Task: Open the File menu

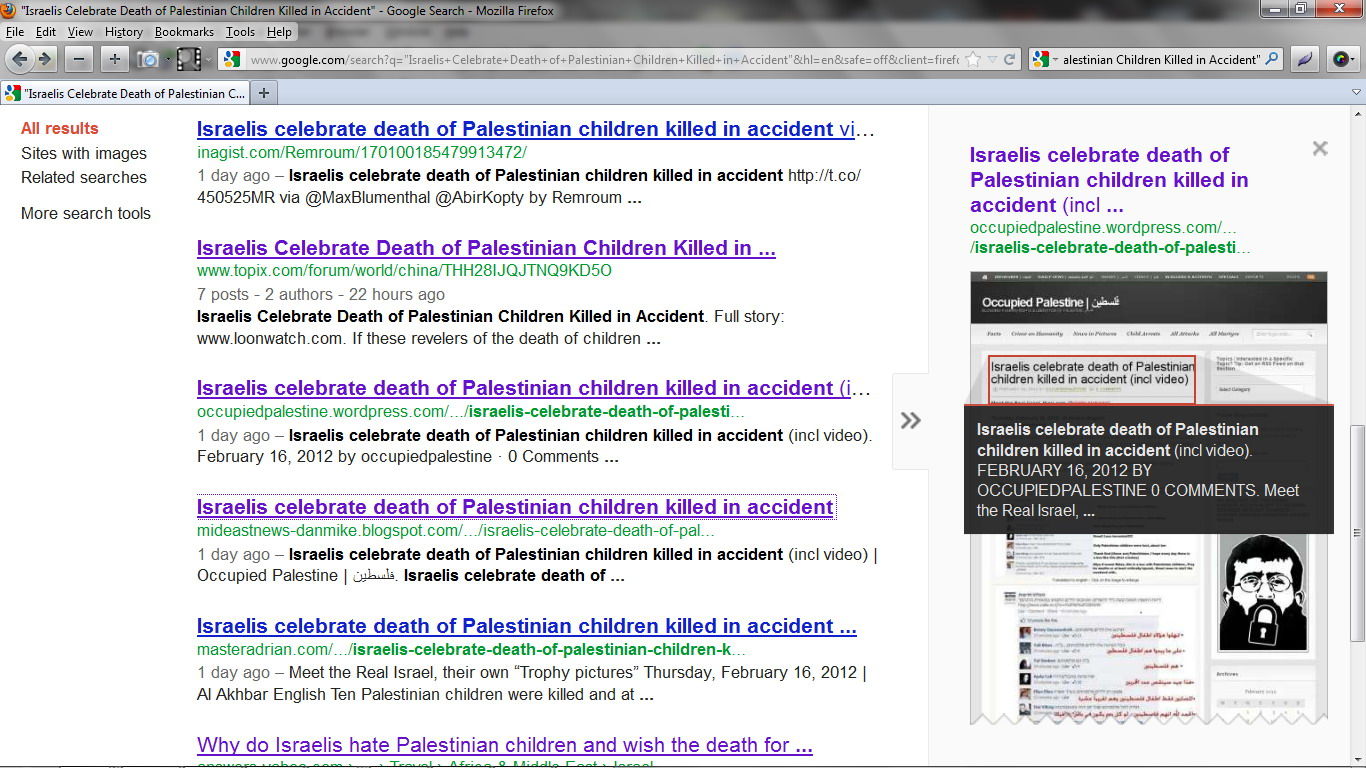Action: click(15, 32)
